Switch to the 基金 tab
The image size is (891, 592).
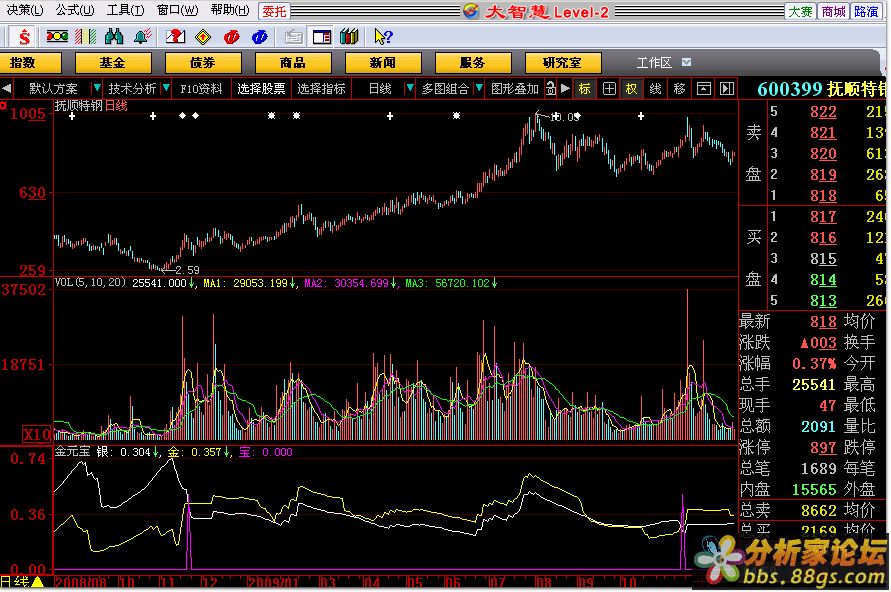point(113,62)
